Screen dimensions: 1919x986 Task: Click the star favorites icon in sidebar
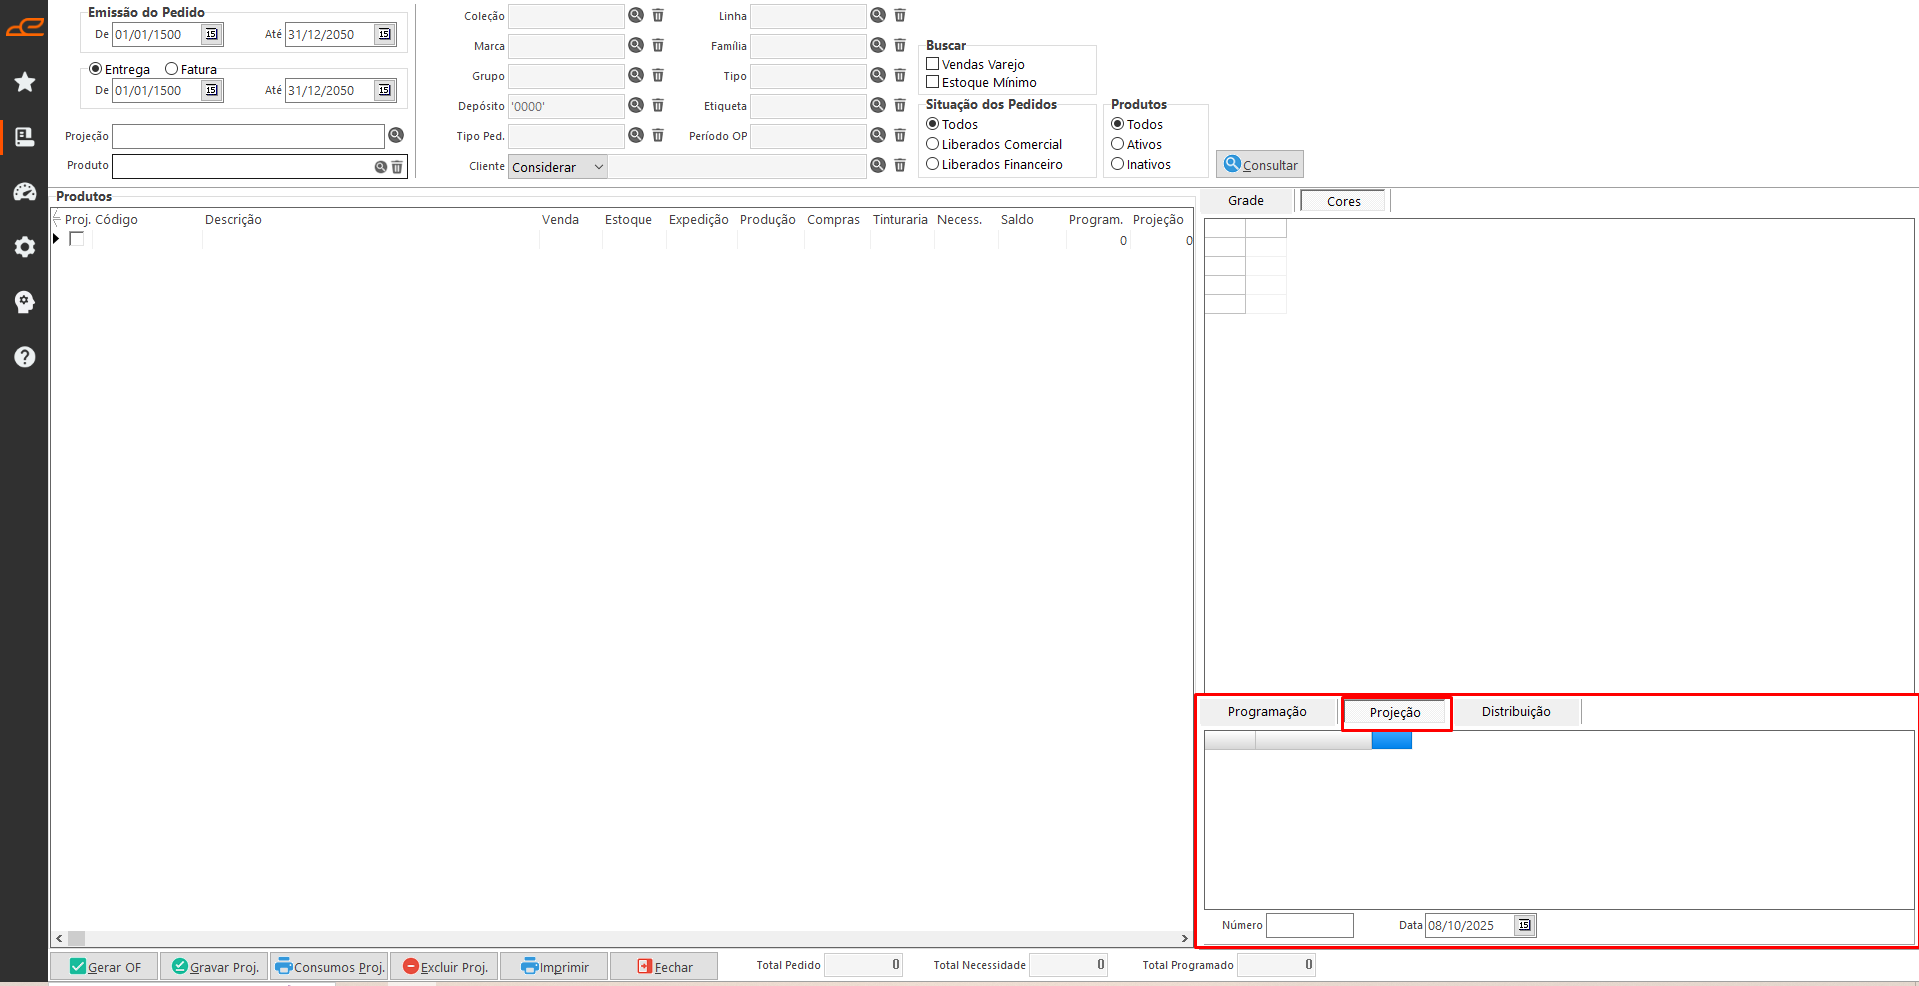25,82
